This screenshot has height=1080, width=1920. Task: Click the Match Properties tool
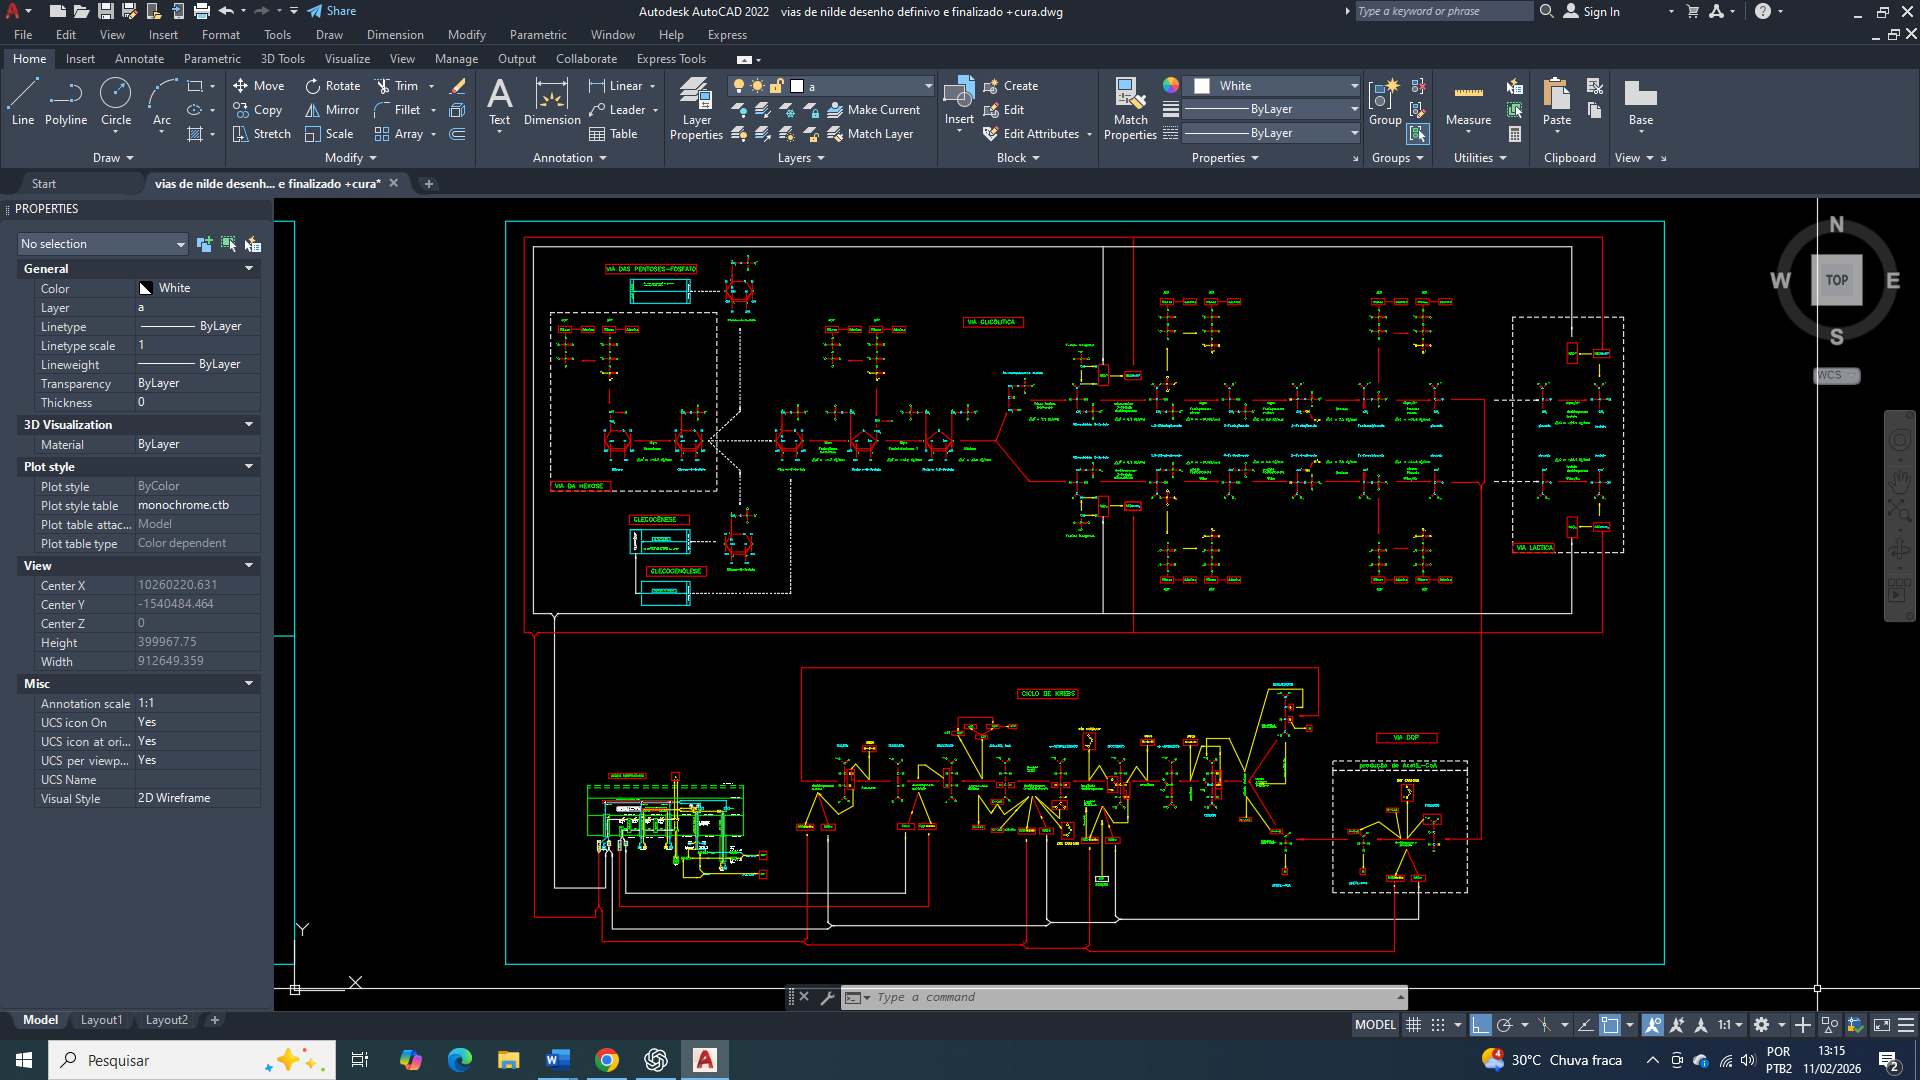1130,108
